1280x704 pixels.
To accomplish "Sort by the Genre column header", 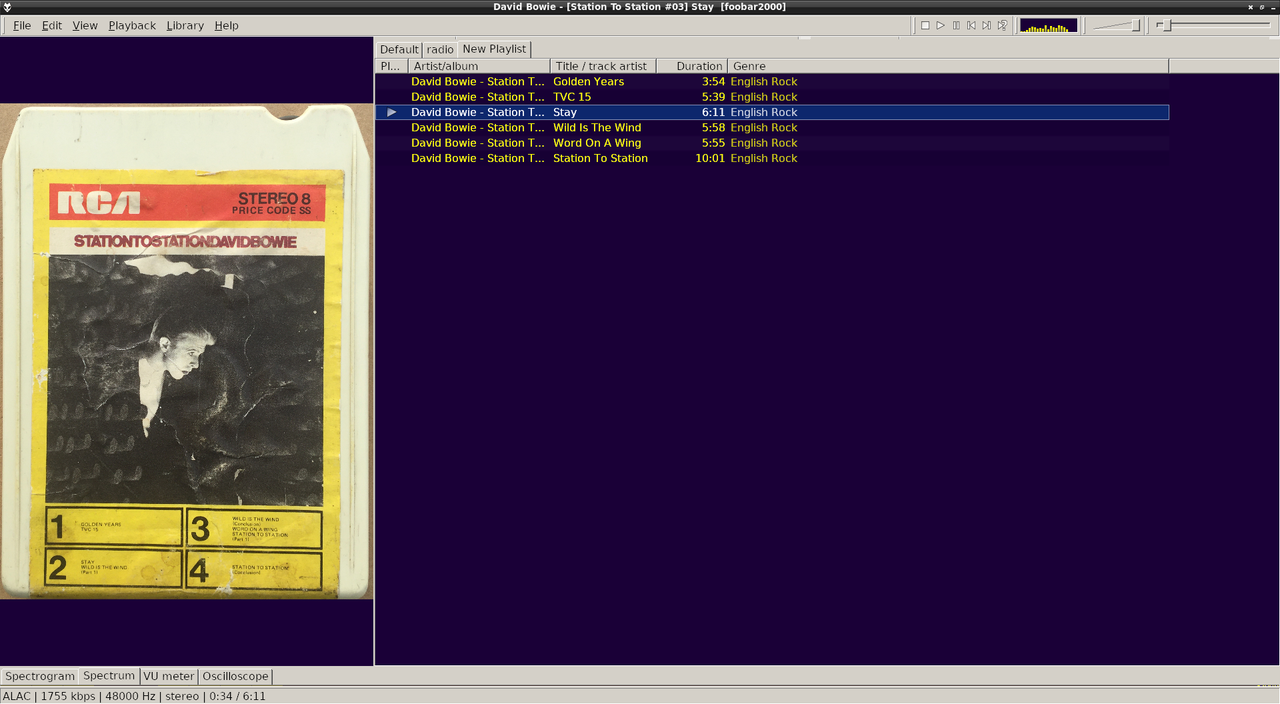I will point(948,66).
